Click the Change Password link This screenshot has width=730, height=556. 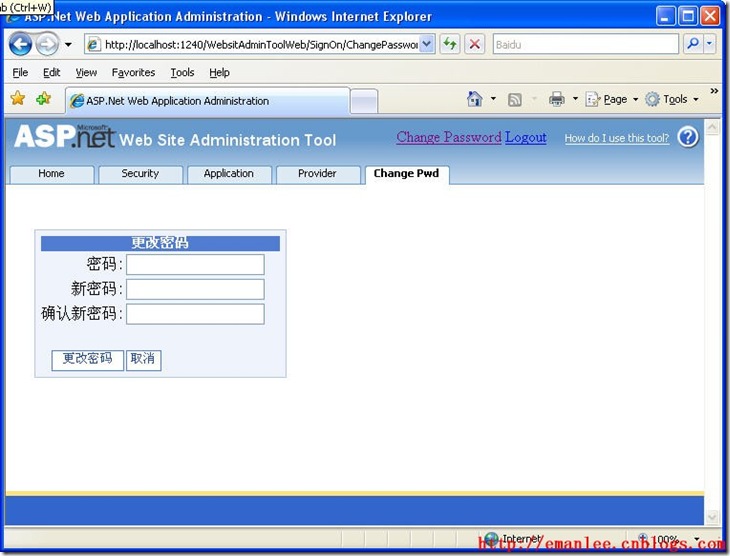(449, 137)
